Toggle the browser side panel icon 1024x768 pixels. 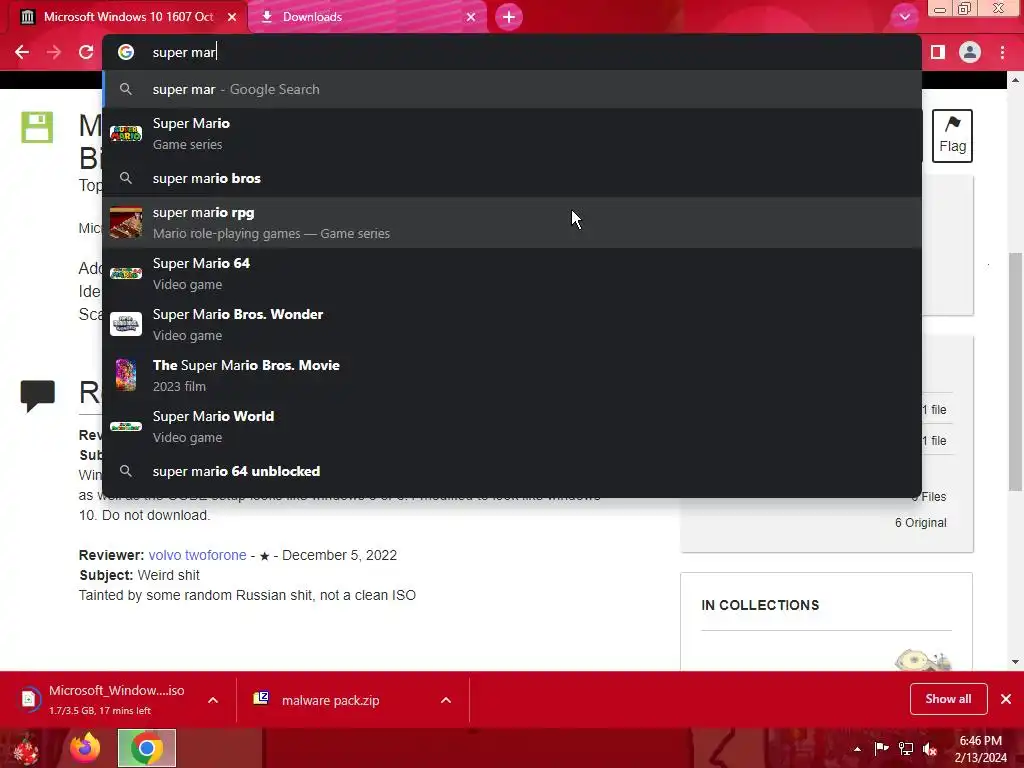[937, 52]
